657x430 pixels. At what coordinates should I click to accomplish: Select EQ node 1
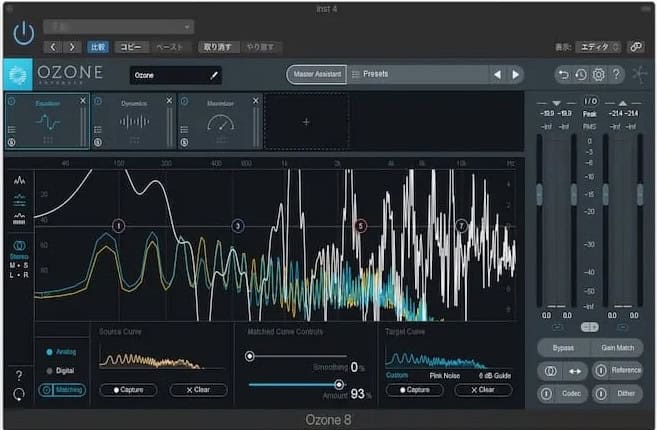pyautogui.click(x=119, y=226)
